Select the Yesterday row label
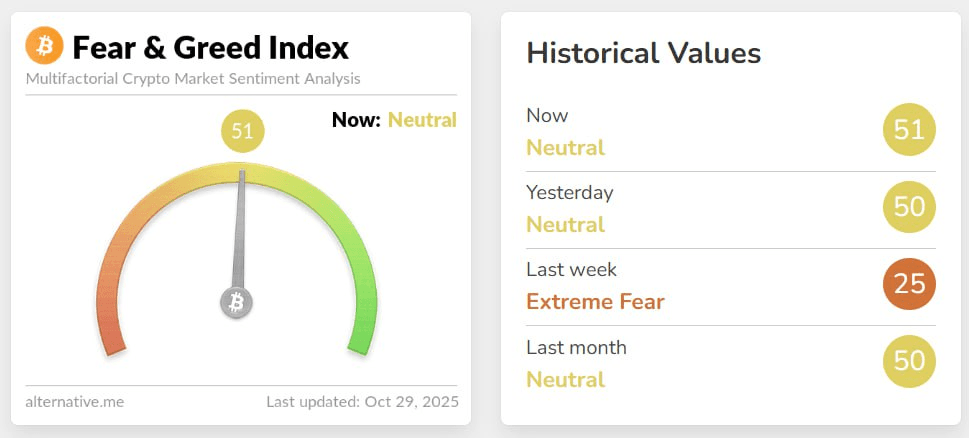969x438 pixels. [569, 192]
